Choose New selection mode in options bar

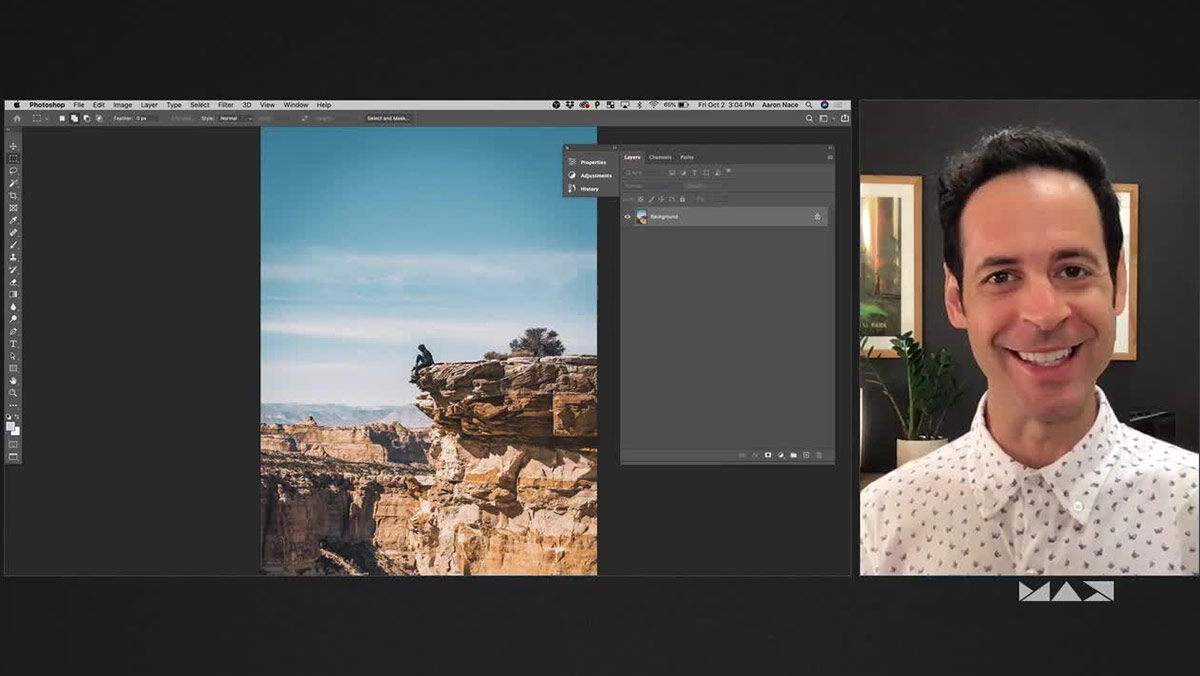62,118
